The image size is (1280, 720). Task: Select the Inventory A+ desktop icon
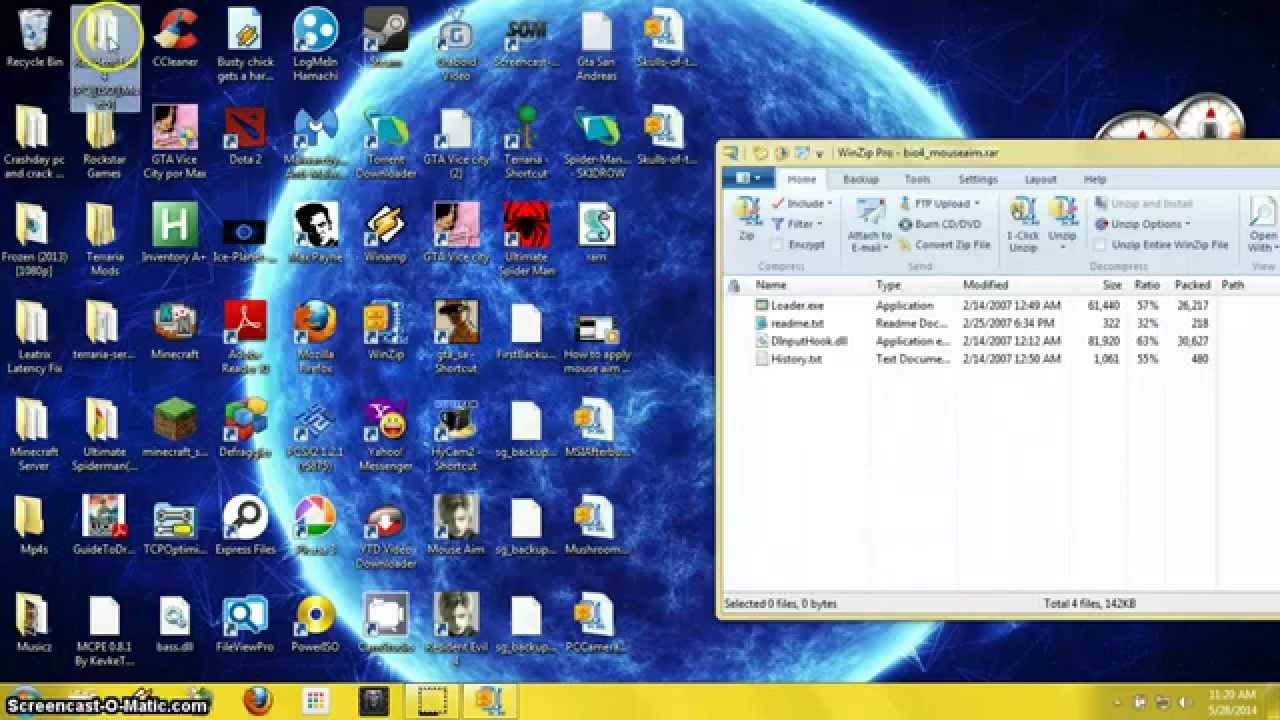pos(175,234)
